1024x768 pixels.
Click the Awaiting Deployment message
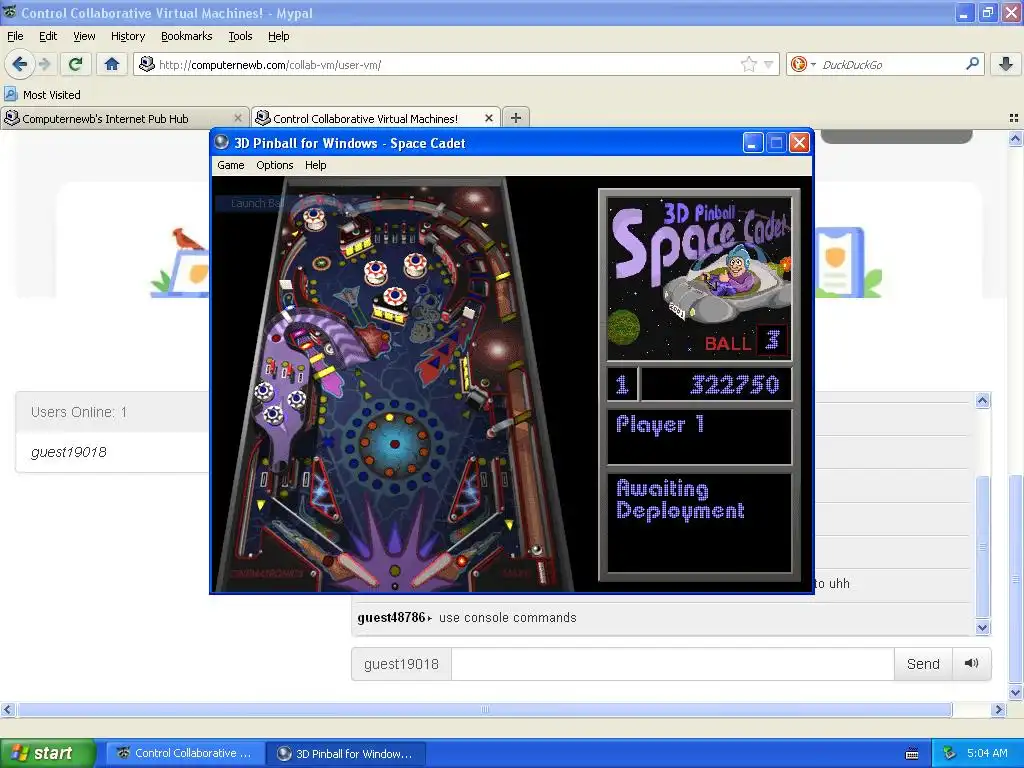680,500
